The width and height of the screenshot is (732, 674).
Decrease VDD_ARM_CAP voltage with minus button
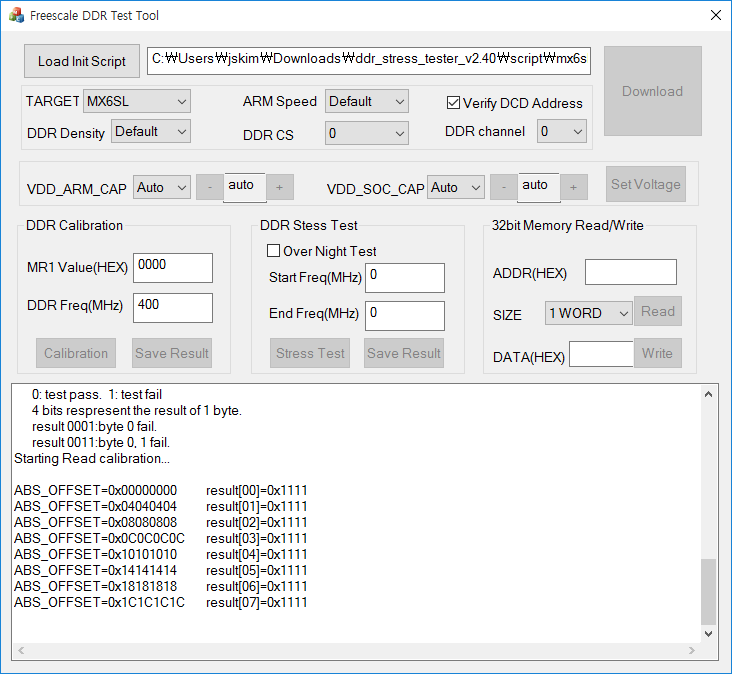click(210, 187)
